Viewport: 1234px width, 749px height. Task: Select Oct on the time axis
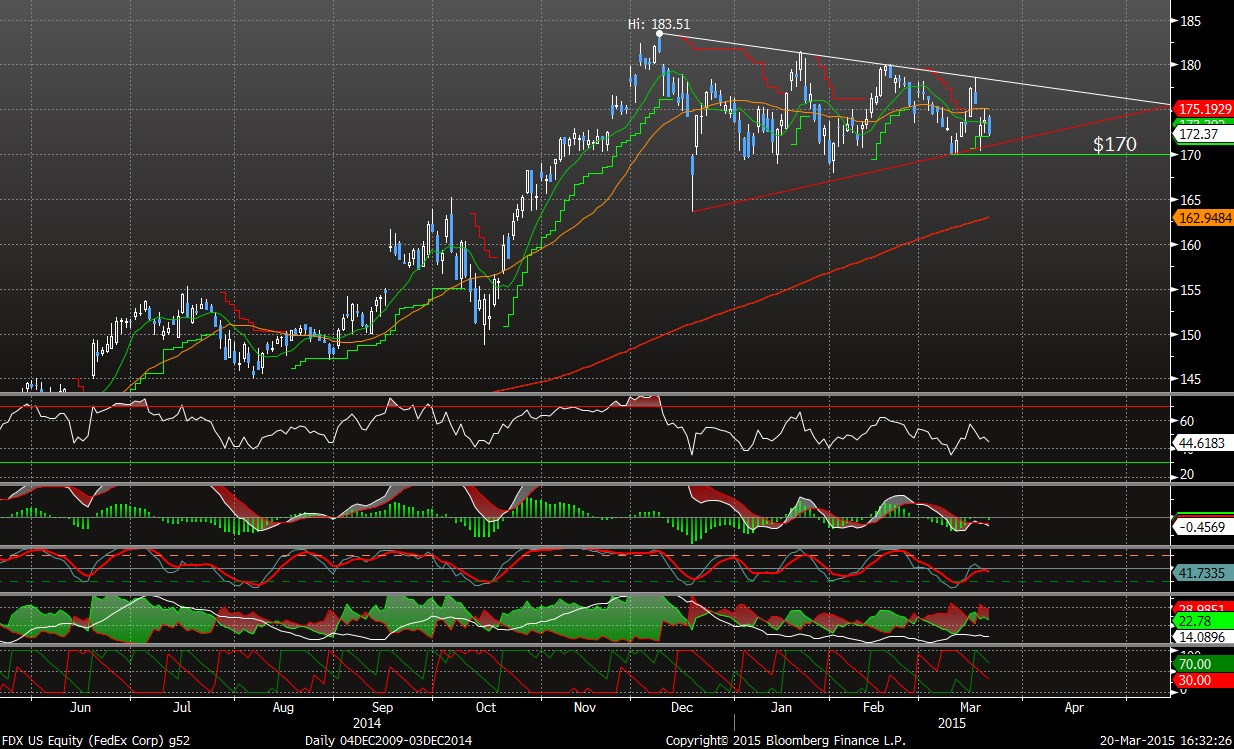(x=486, y=707)
